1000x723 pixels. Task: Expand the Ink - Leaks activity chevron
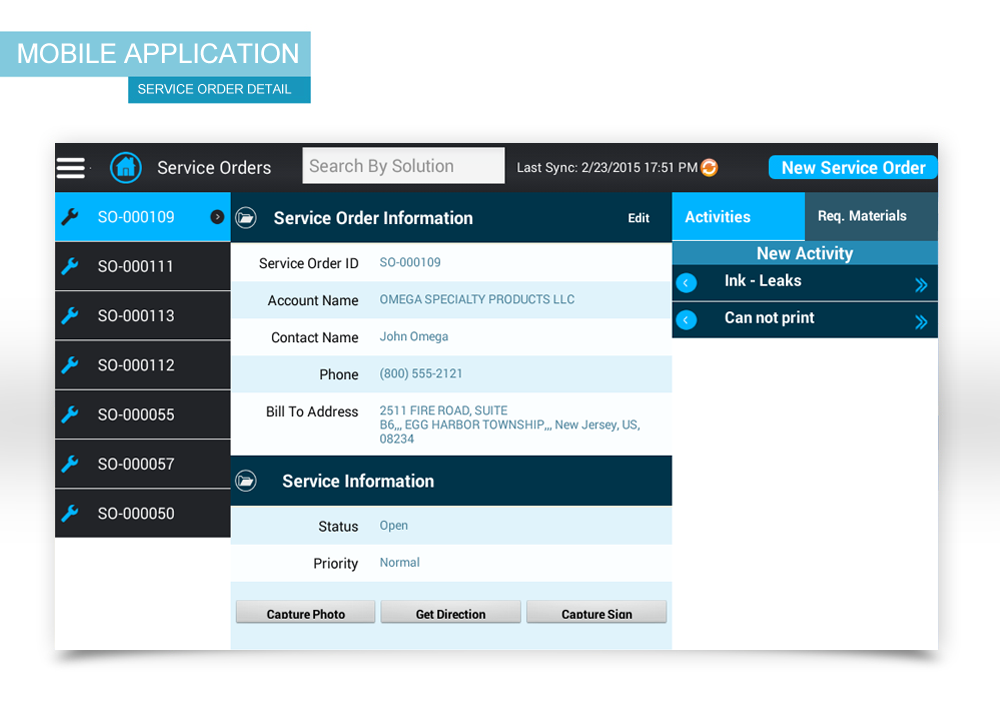(921, 285)
